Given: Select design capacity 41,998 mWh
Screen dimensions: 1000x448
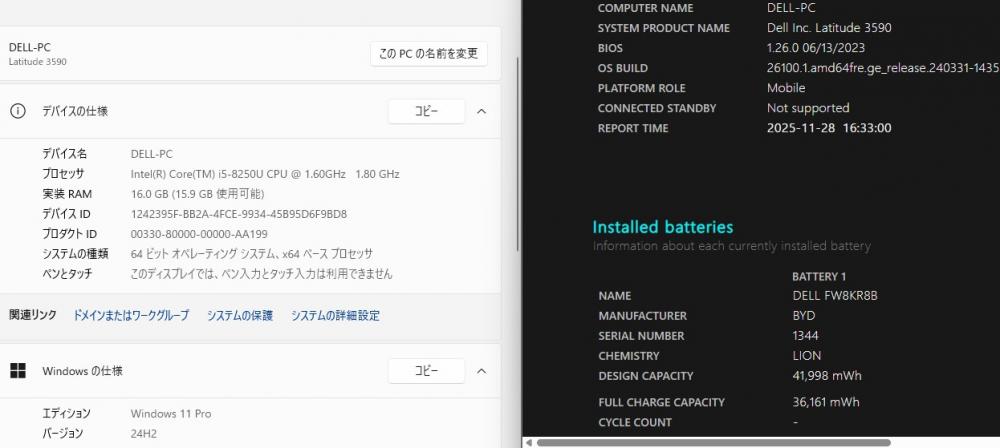Looking at the screenshot, I should point(827,377).
